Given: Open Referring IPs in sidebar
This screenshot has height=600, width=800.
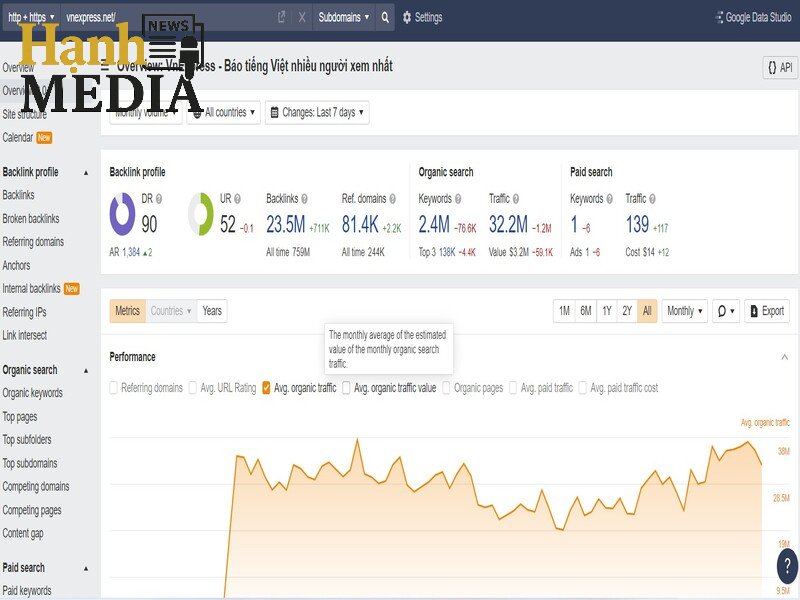Looking at the screenshot, I should [24, 312].
